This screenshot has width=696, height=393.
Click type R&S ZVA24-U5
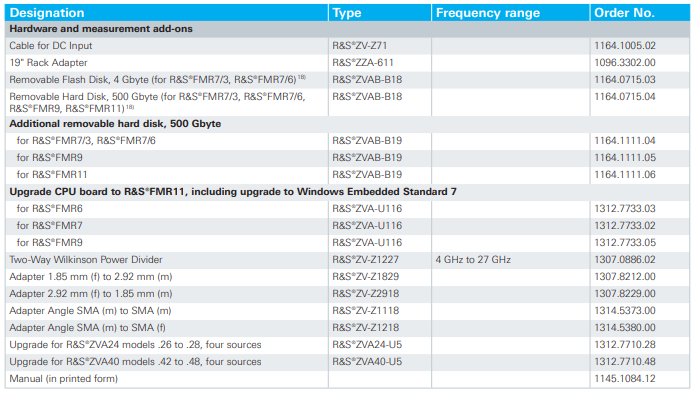(x=367, y=345)
